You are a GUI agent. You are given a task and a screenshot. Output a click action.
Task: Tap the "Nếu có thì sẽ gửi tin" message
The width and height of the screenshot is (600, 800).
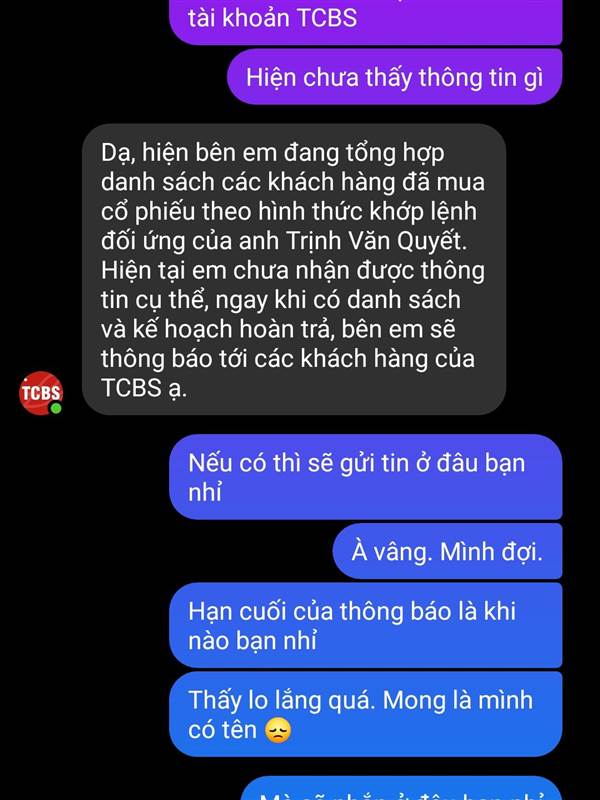[x=366, y=477]
